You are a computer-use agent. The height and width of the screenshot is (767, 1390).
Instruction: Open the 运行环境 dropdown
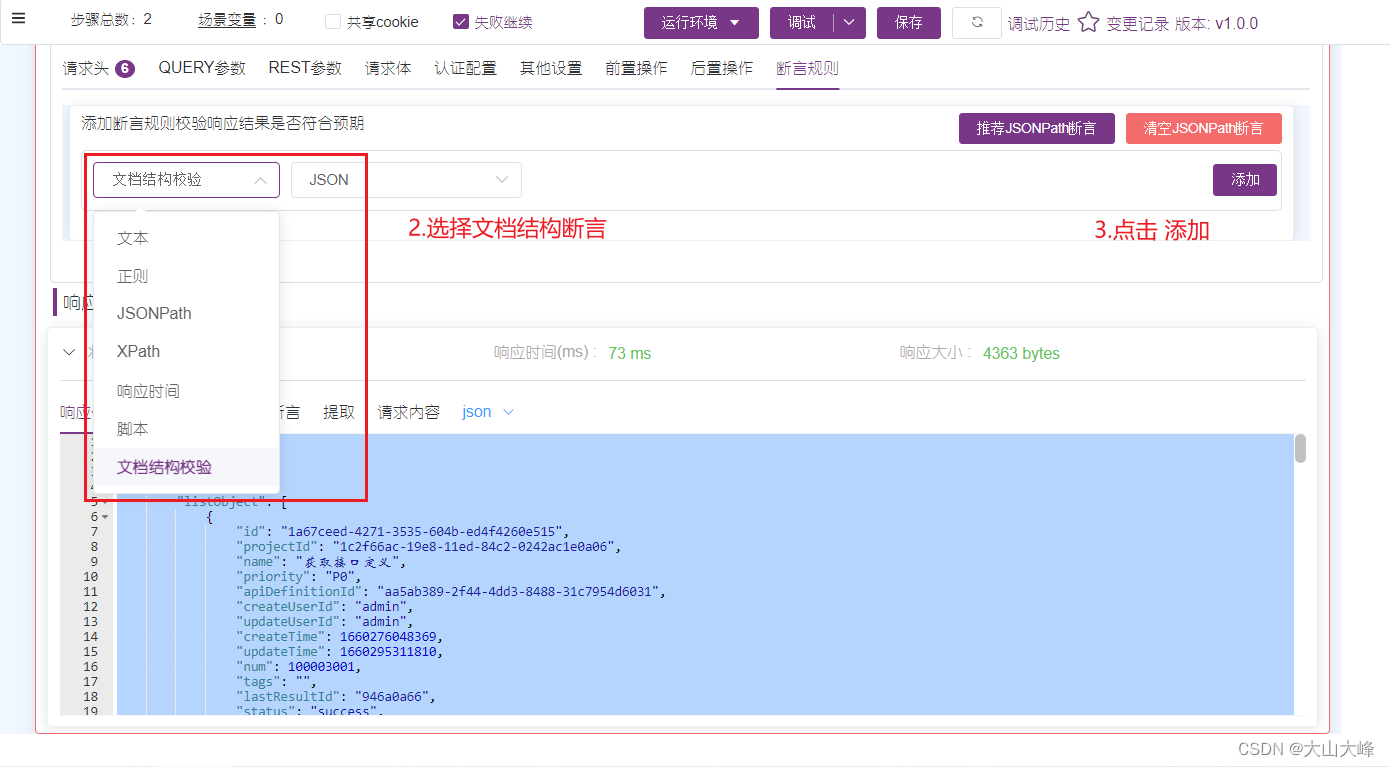701,22
